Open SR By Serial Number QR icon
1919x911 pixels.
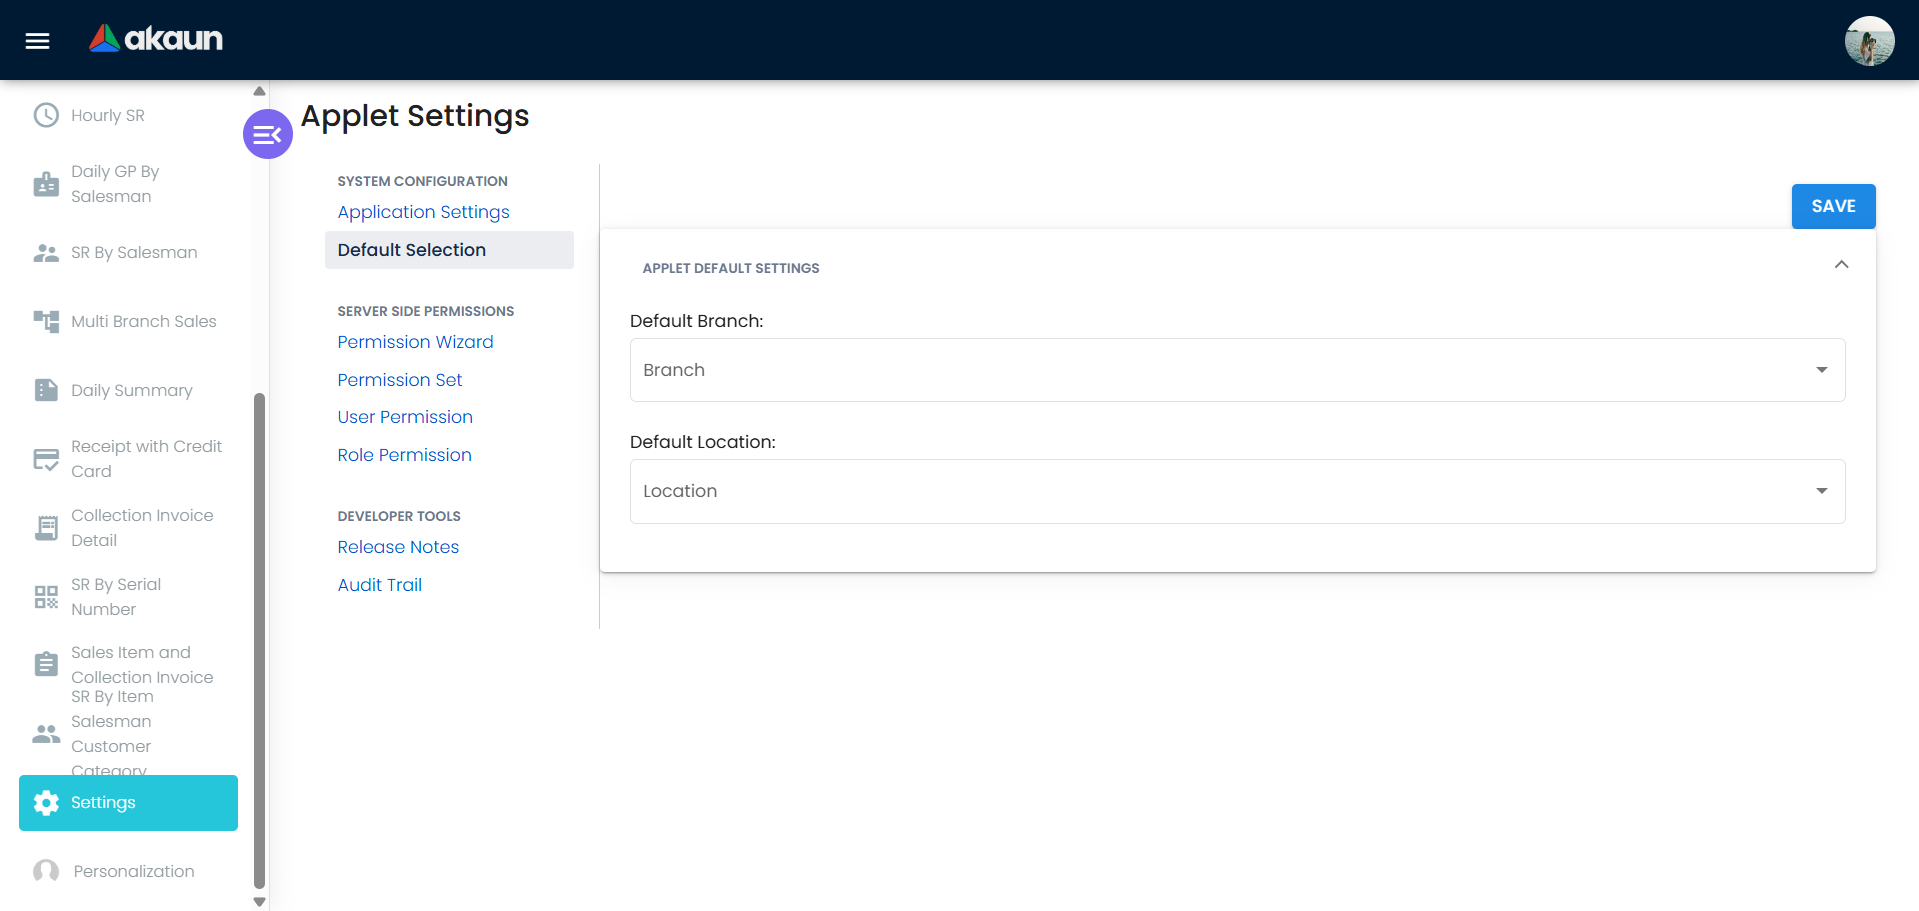[45, 596]
